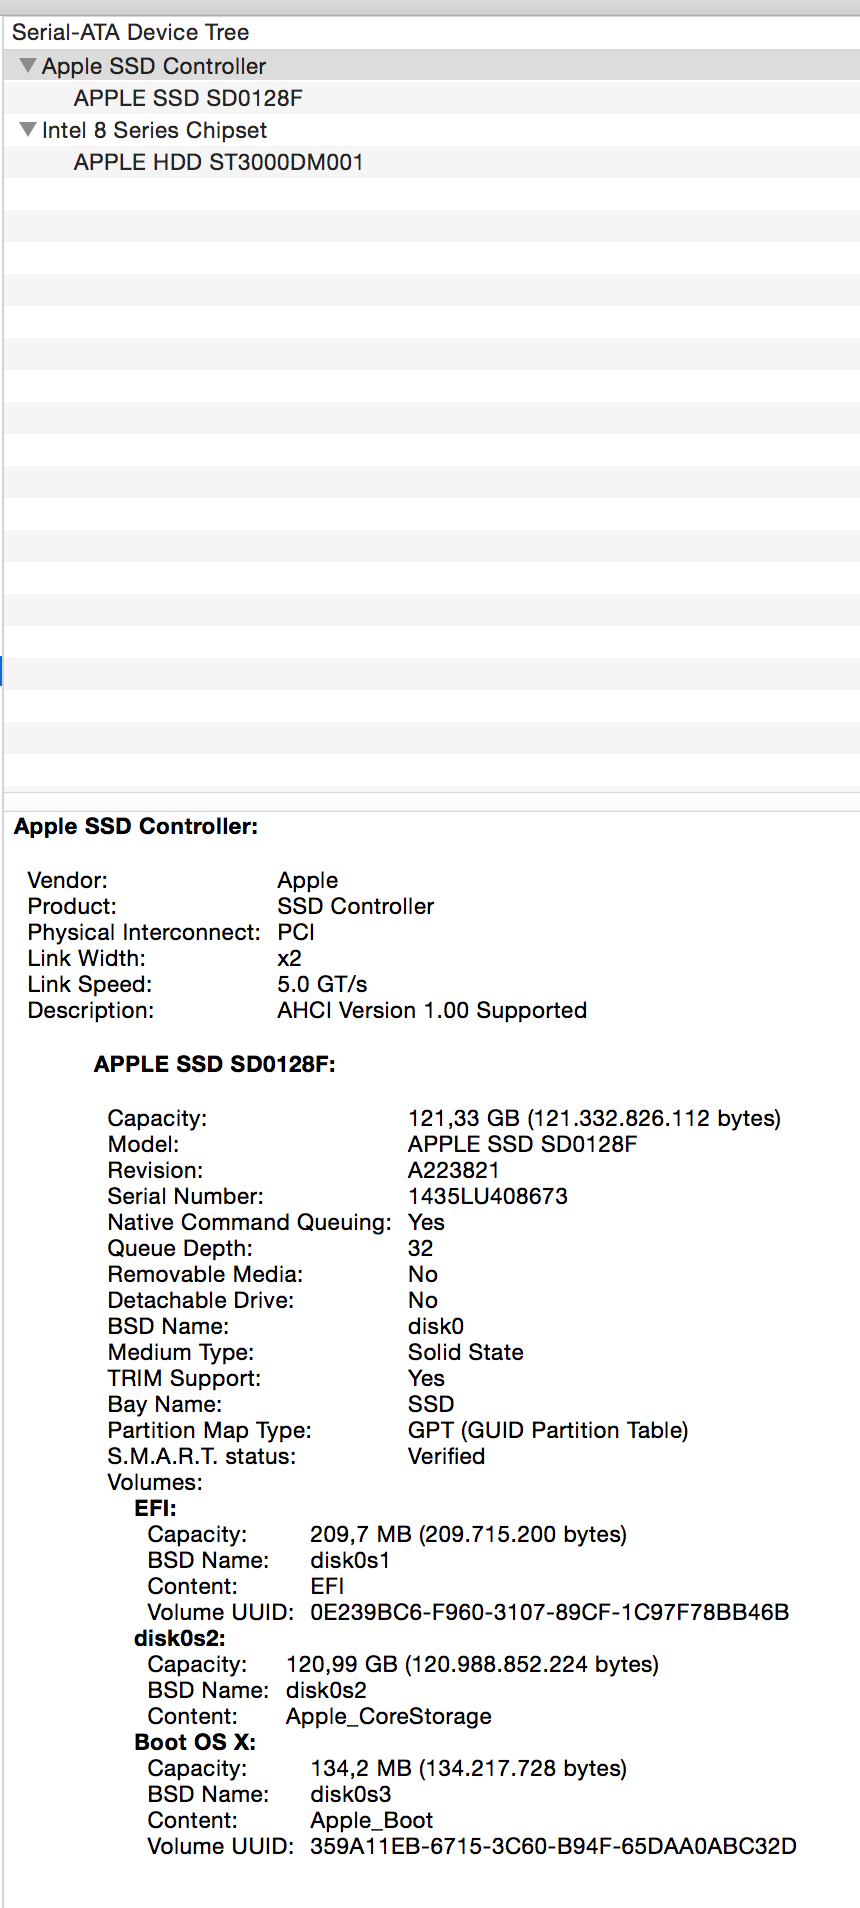Click the 'Native Command Queuing:' label

click(250, 1223)
